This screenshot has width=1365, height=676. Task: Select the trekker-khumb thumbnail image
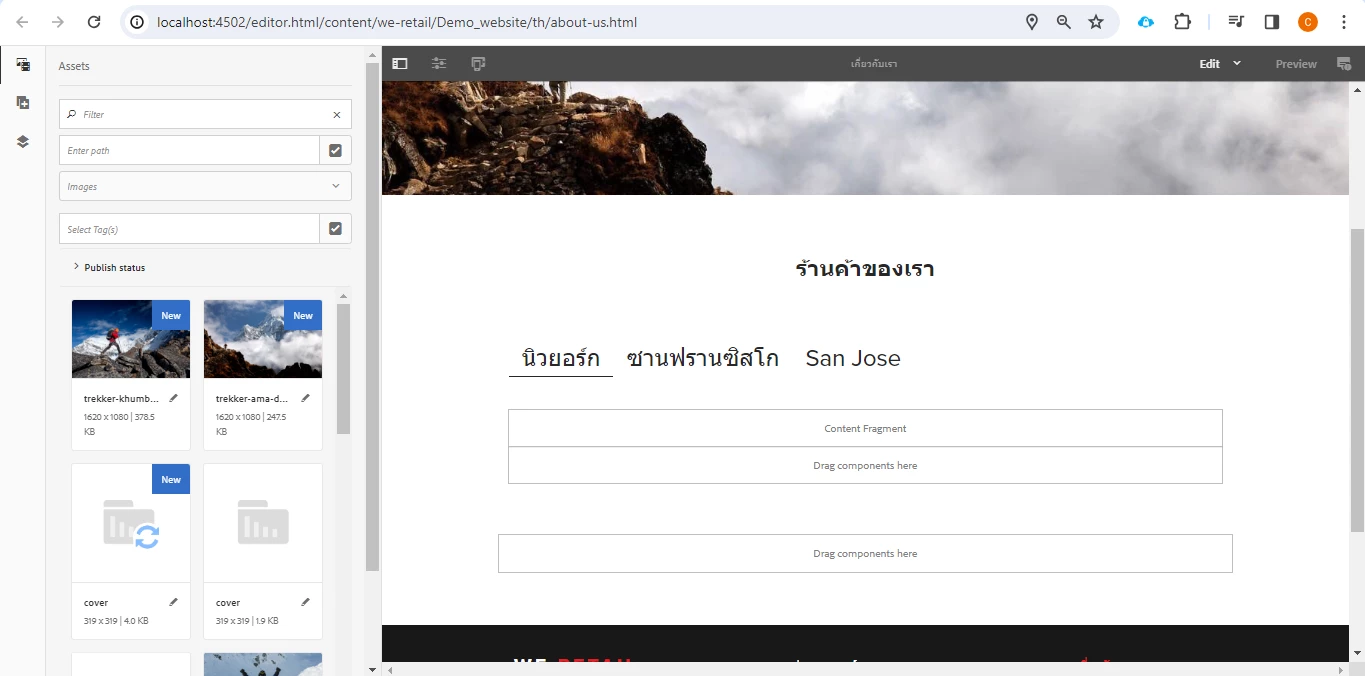tap(131, 339)
